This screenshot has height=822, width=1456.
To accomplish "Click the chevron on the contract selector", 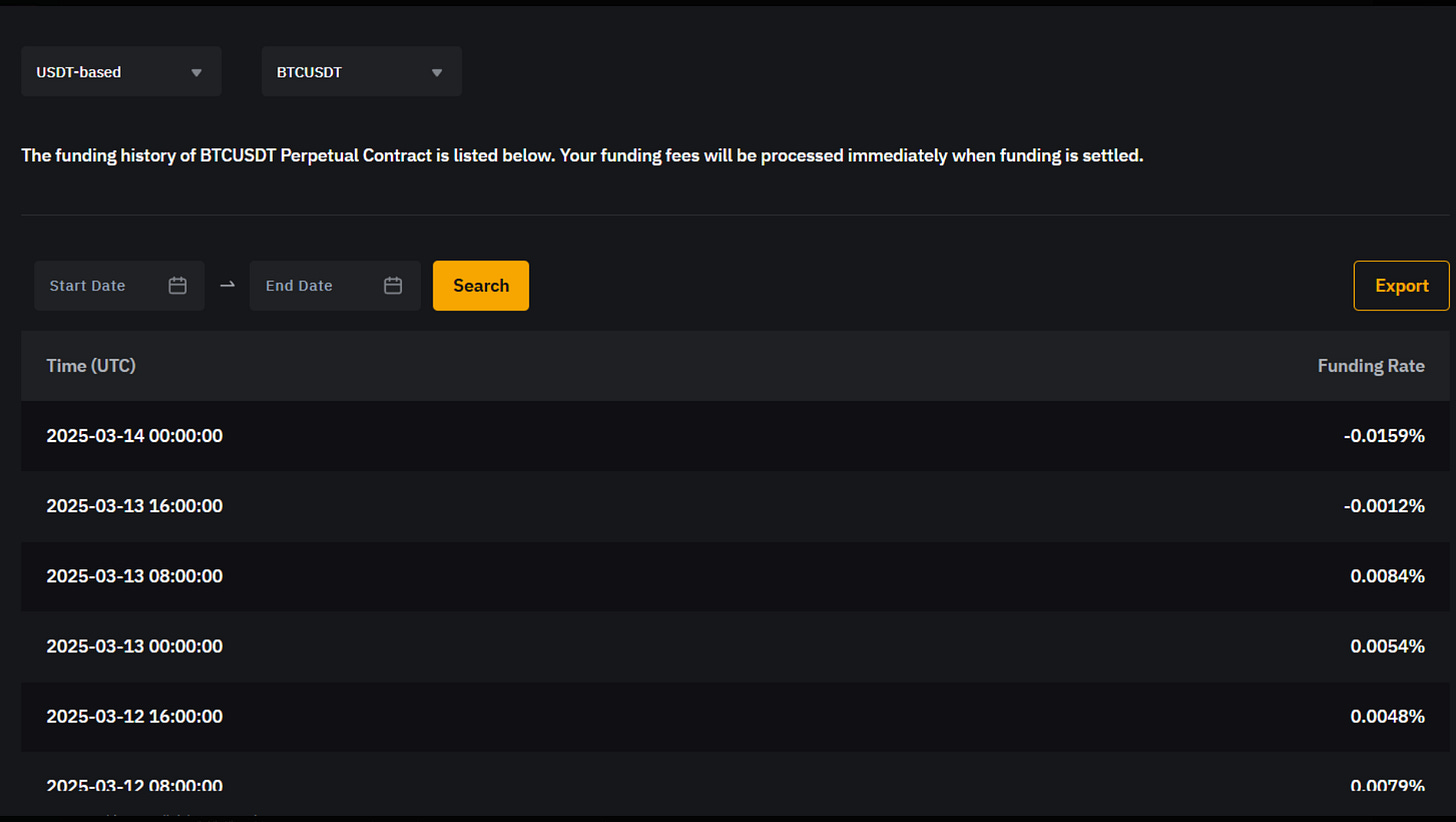I will (436, 71).
